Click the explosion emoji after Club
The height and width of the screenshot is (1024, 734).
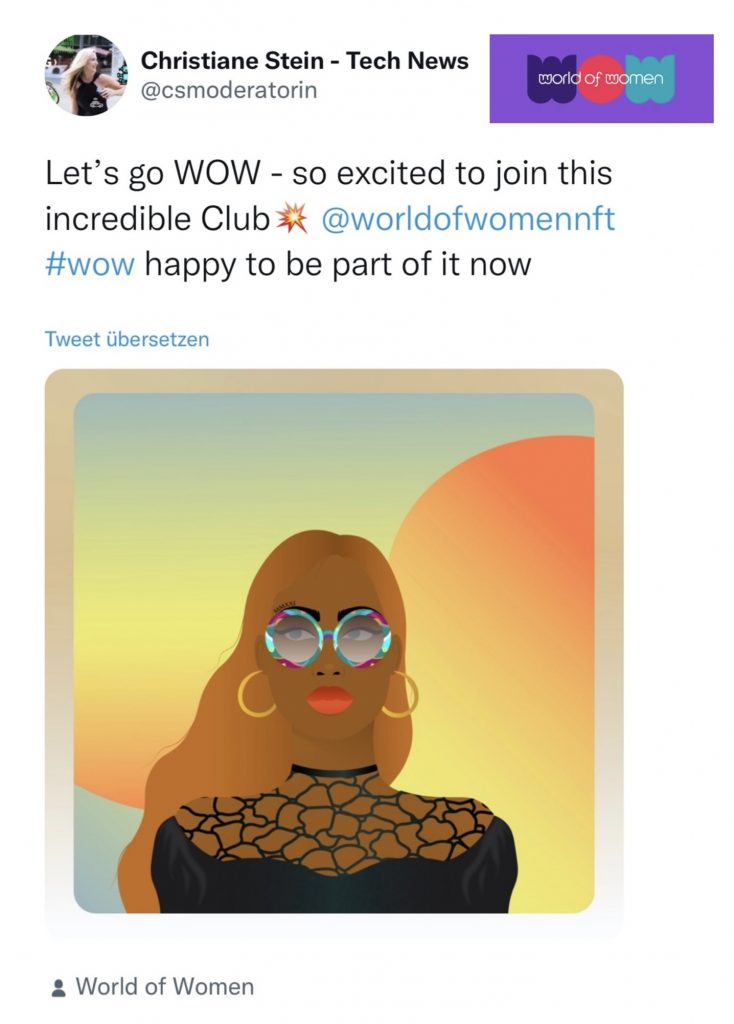tap(291, 217)
